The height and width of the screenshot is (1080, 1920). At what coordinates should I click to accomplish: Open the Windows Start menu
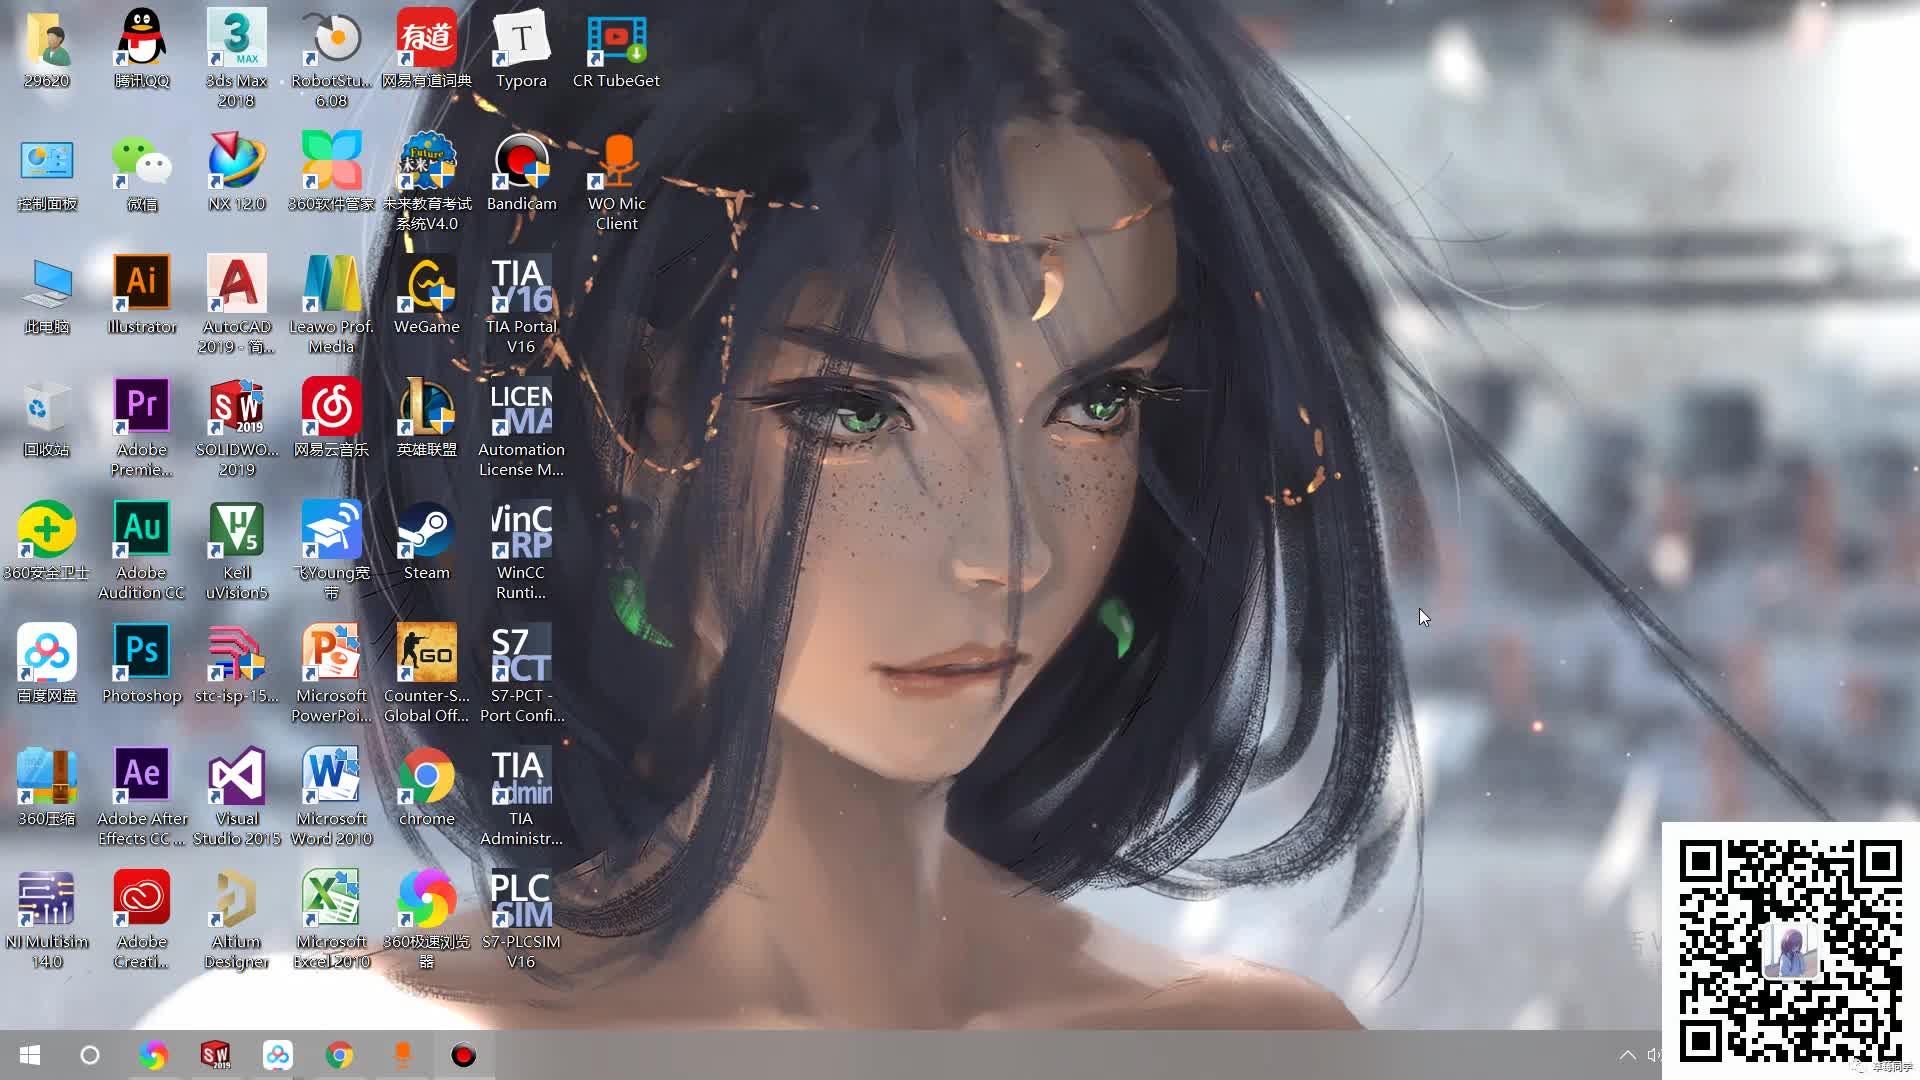pyautogui.click(x=29, y=1055)
